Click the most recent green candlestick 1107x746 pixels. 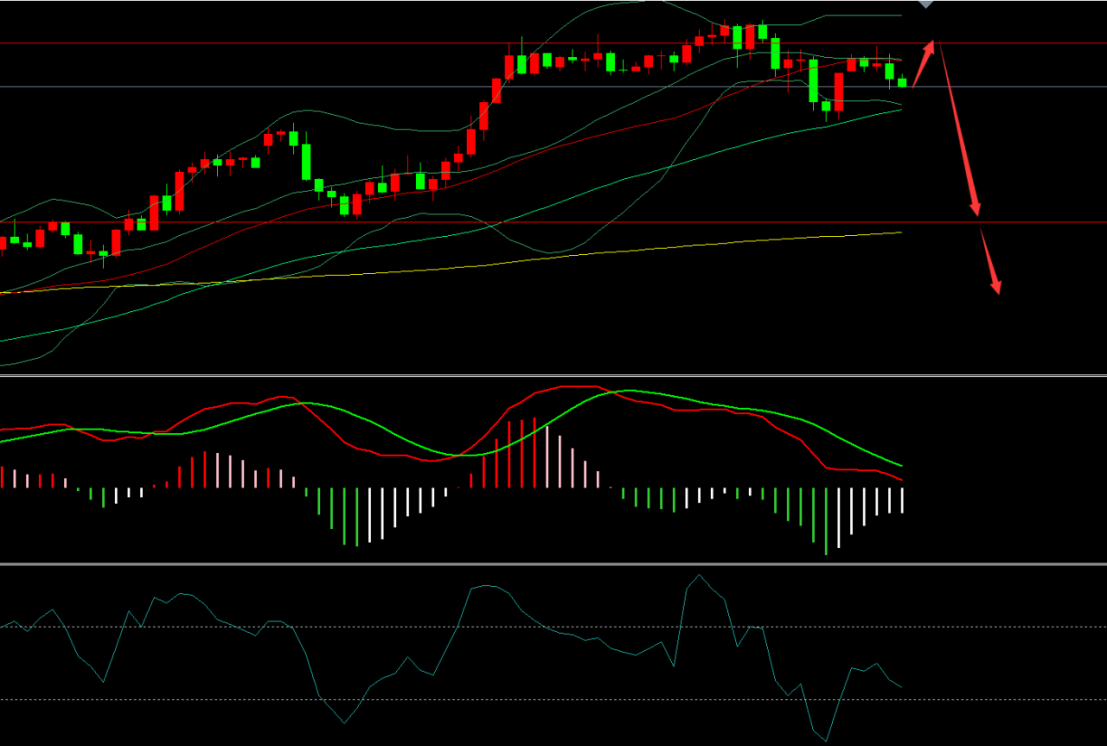coord(902,82)
